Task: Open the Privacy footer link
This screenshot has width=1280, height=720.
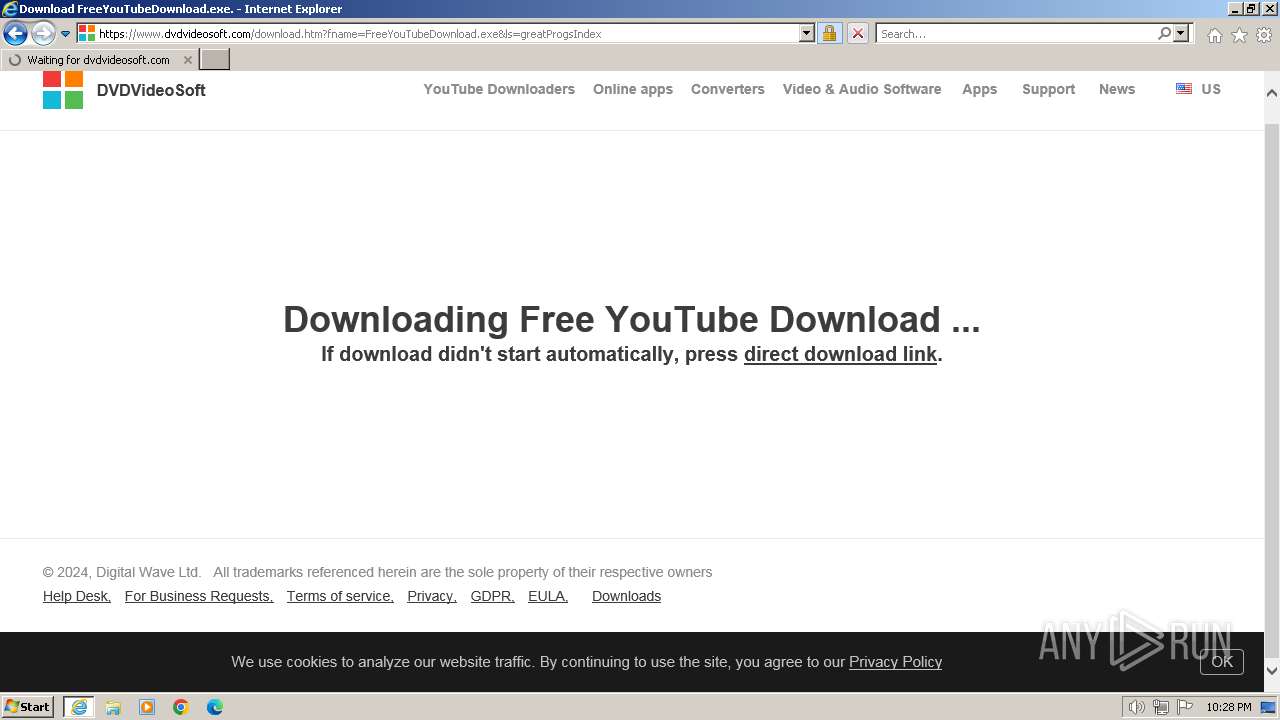Action: coord(432,596)
